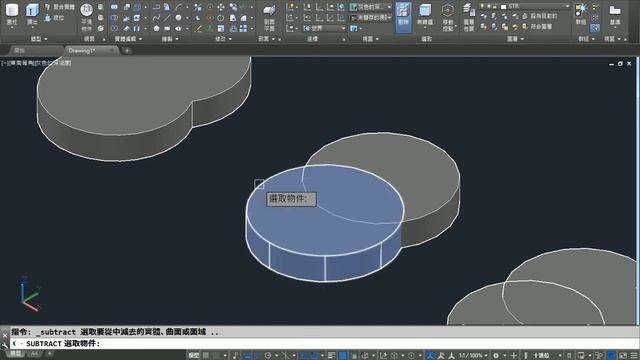This screenshot has width=640, height=360.
Task: Open the visual style dropdown (灰色的深淺)
Action: (370, 7)
